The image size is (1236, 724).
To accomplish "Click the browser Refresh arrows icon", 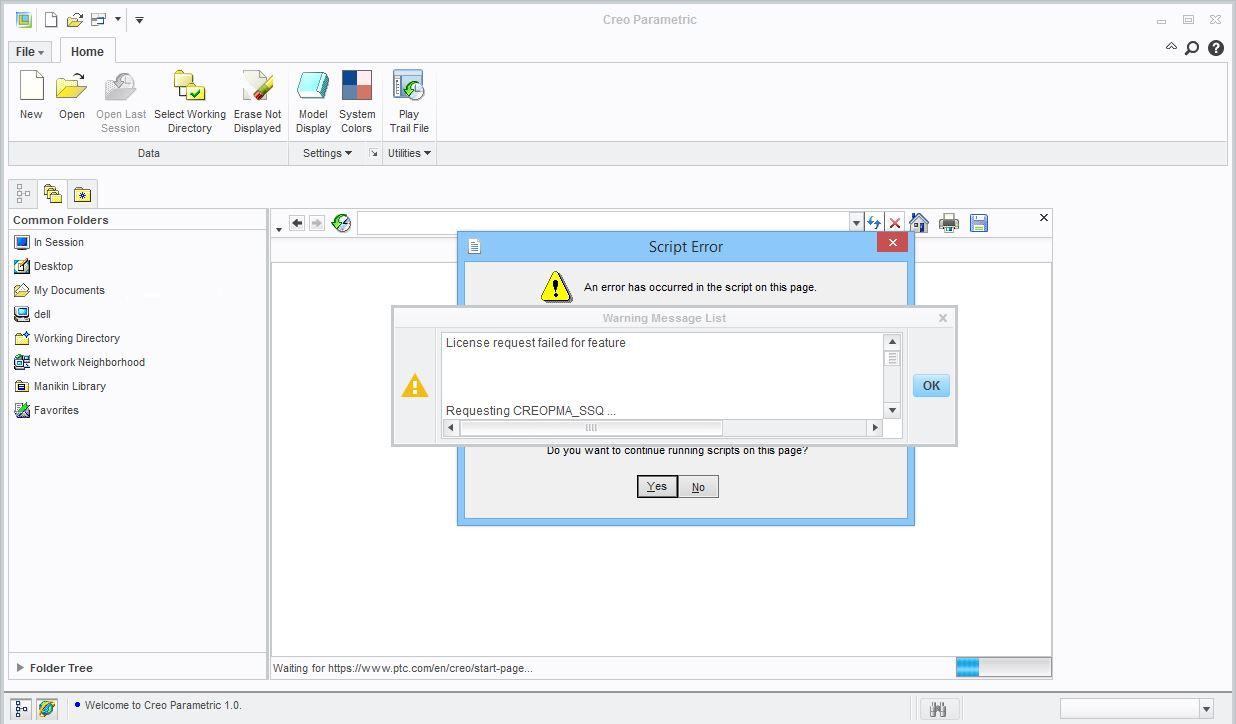I will click(874, 223).
